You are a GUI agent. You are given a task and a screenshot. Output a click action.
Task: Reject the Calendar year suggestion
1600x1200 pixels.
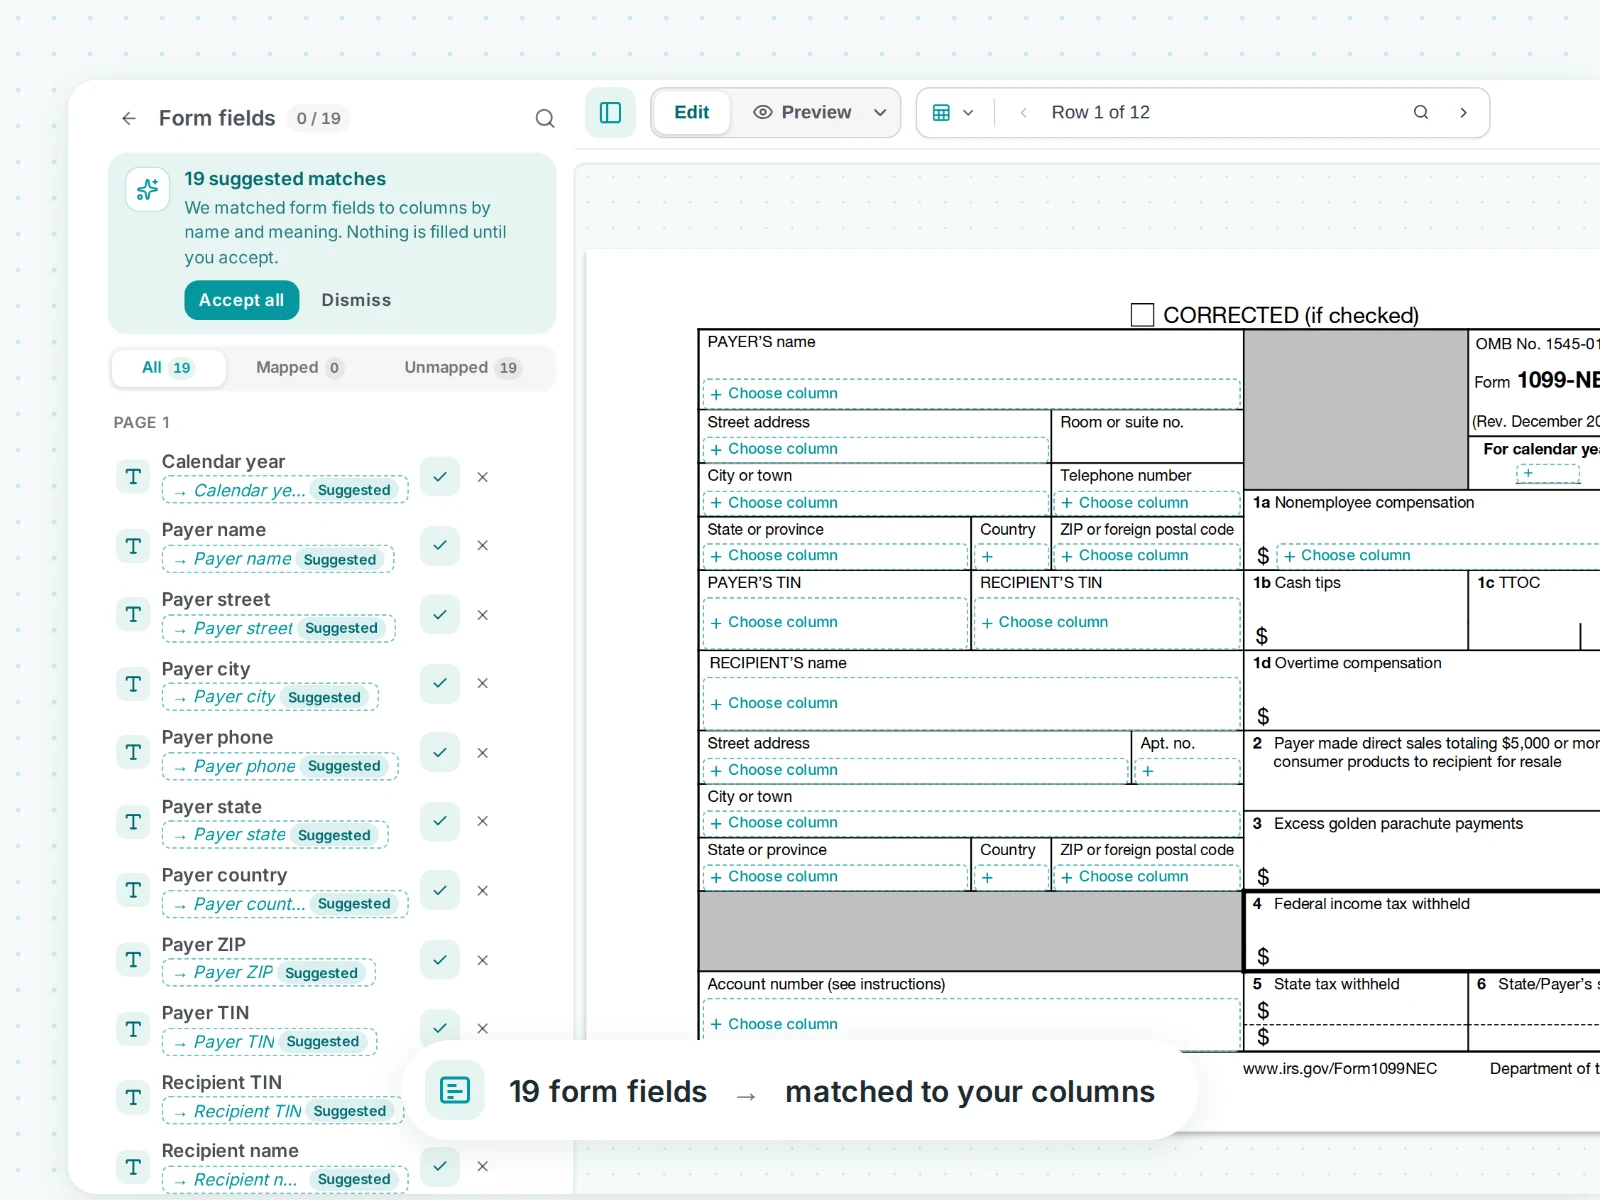point(482,477)
